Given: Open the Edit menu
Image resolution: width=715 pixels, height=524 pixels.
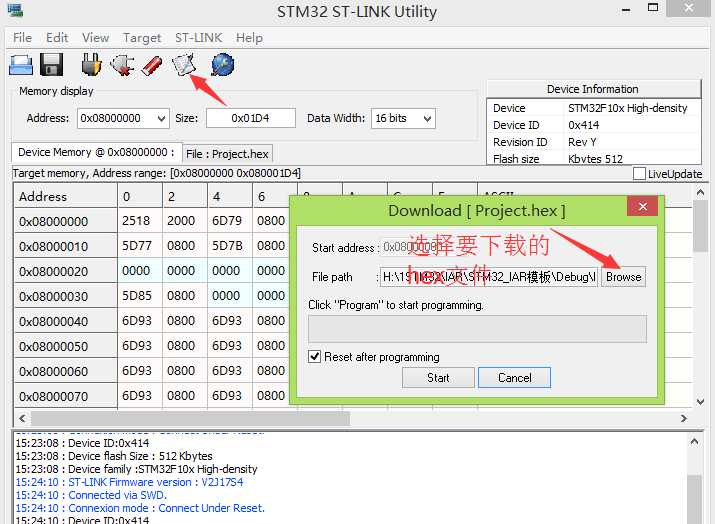Looking at the screenshot, I should click(x=57, y=38).
